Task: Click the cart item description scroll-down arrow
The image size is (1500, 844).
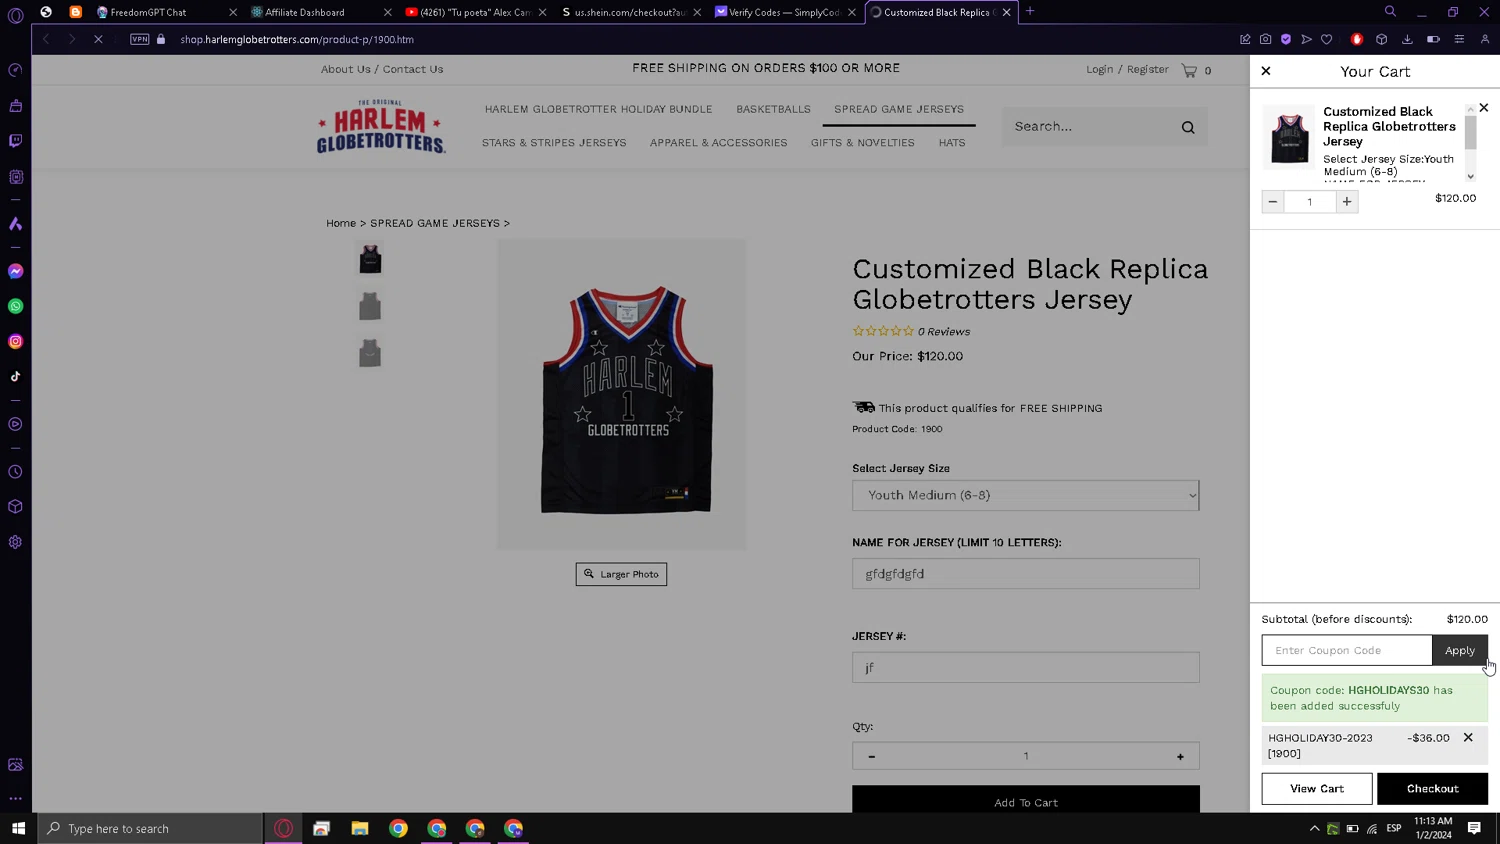Action: pos(1470,176)
